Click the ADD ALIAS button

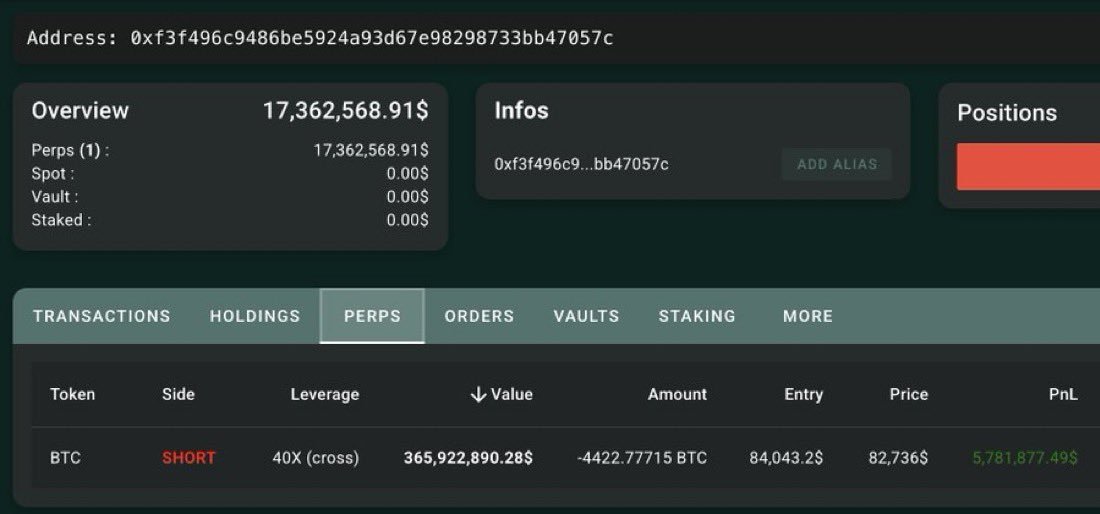pos(837,165)
